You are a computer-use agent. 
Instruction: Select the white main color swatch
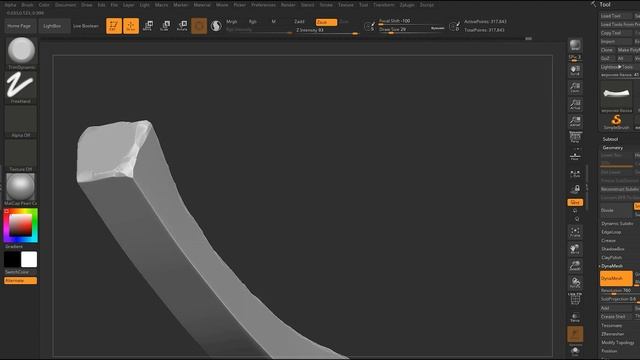coord(29,260)
